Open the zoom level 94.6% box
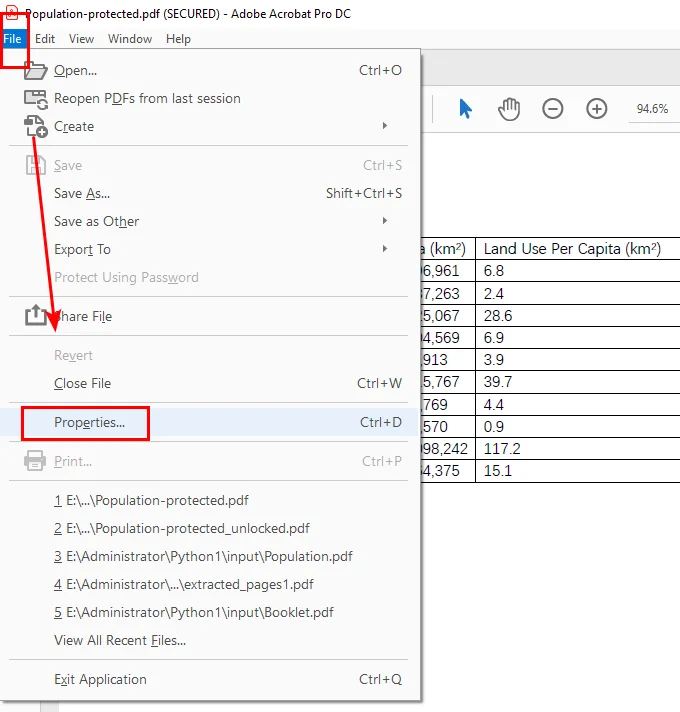The width and height of the screenshot is (680, 712). [x=652, y=109]
